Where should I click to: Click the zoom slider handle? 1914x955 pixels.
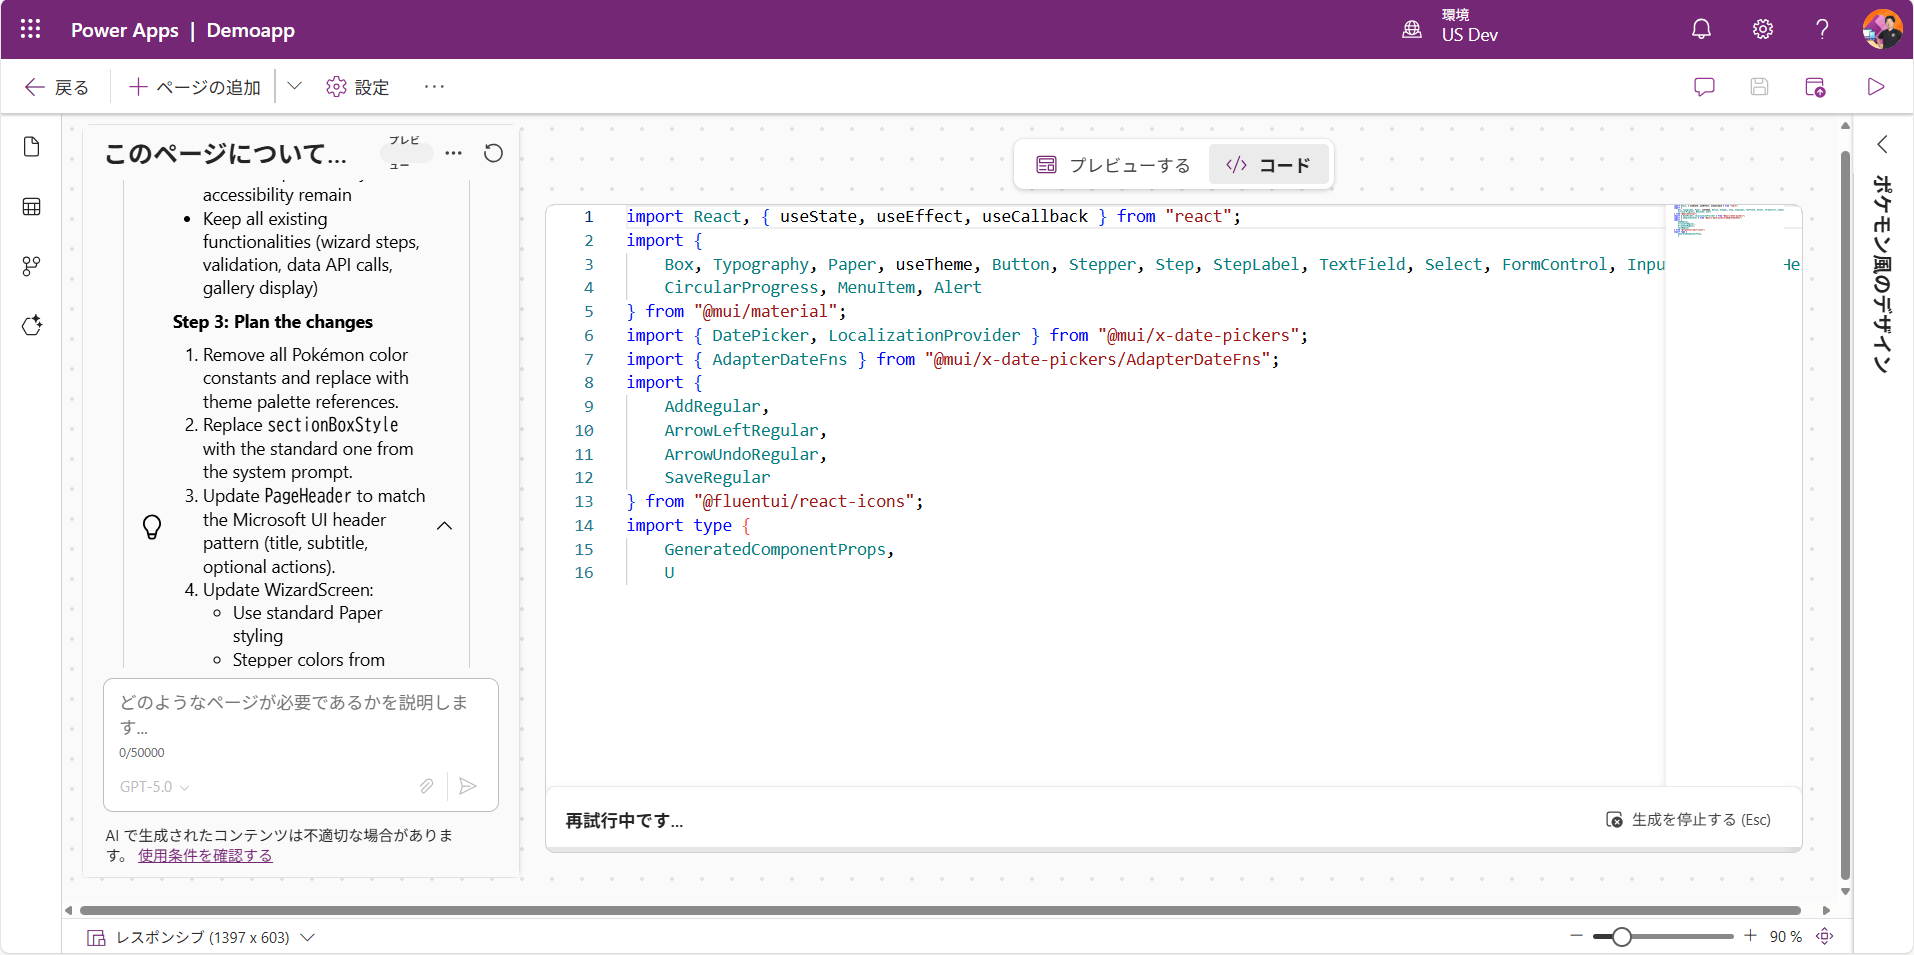(x=1621, y=937)
